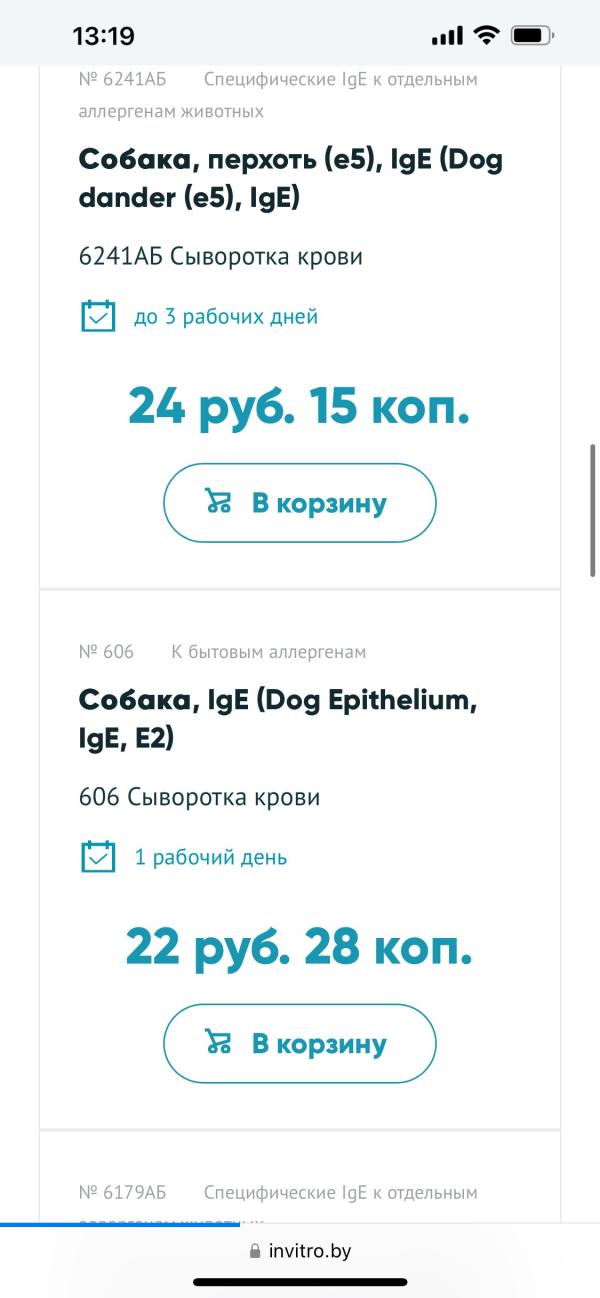600x1298 pixels.
Task: Tap the invitro.by address bar
Action: coord(300,1251)
